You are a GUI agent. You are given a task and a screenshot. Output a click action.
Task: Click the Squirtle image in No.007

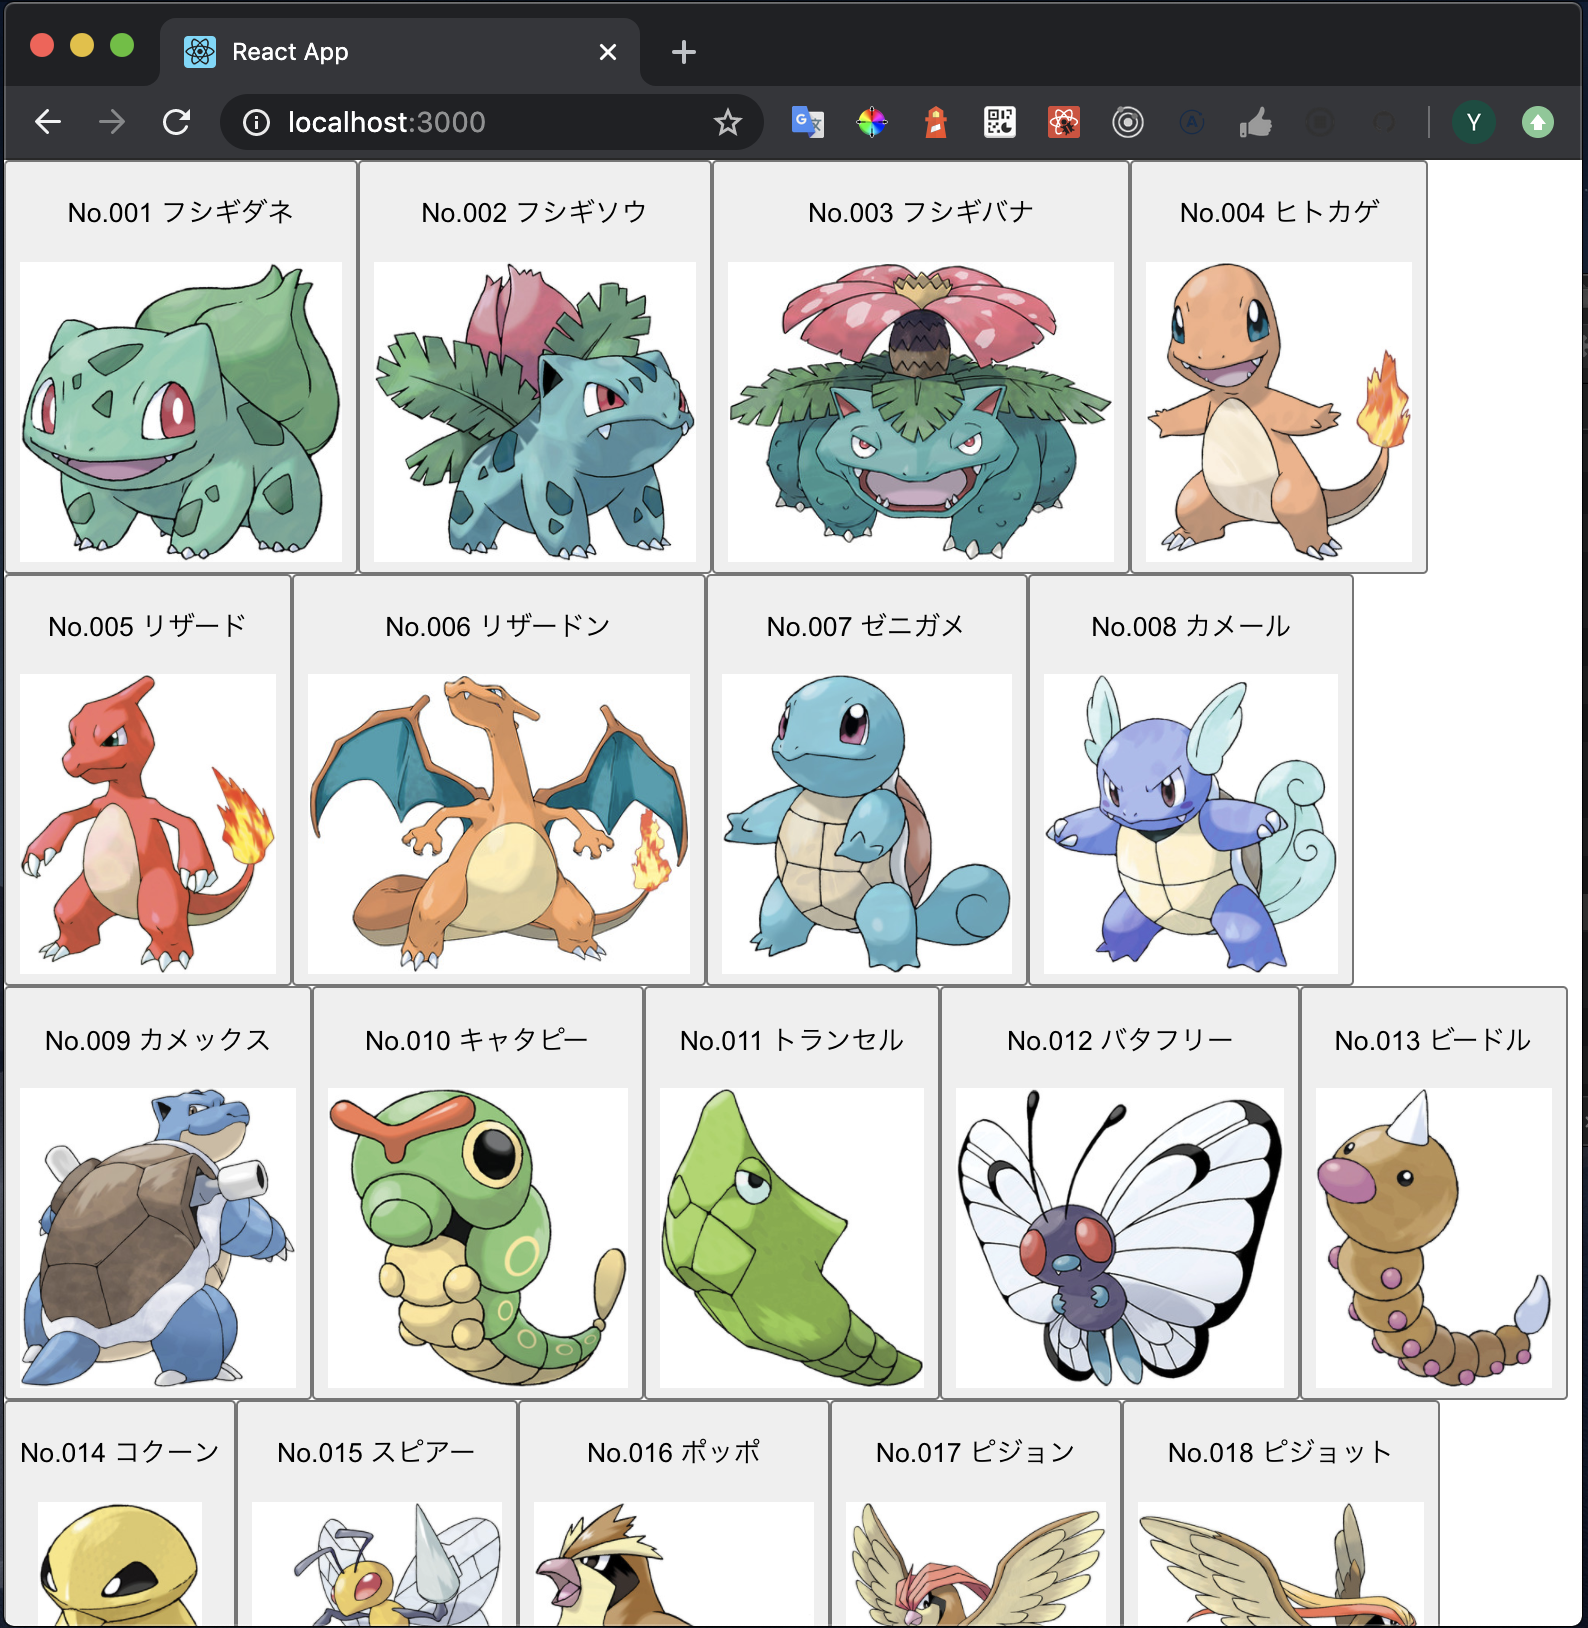(867, 824)
